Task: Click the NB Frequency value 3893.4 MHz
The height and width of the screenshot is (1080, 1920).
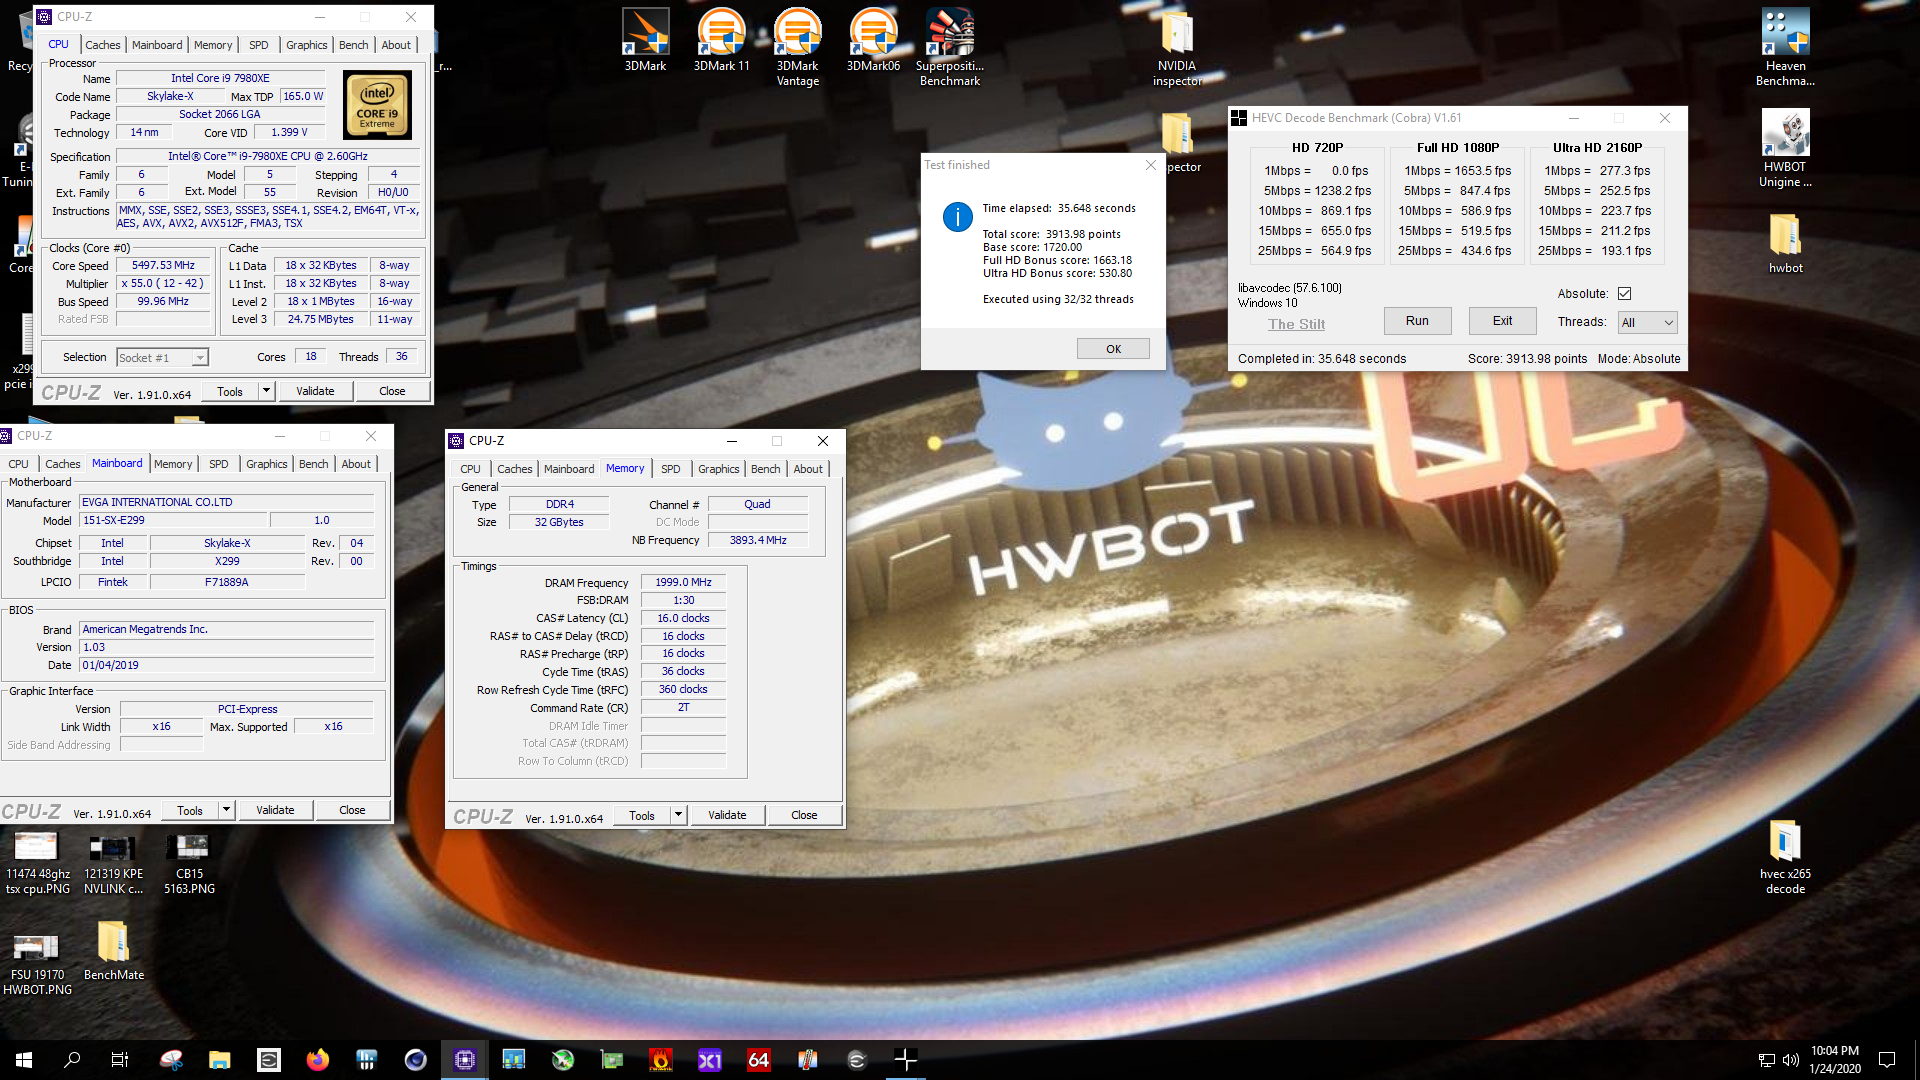Action: (x=758, y=540)
